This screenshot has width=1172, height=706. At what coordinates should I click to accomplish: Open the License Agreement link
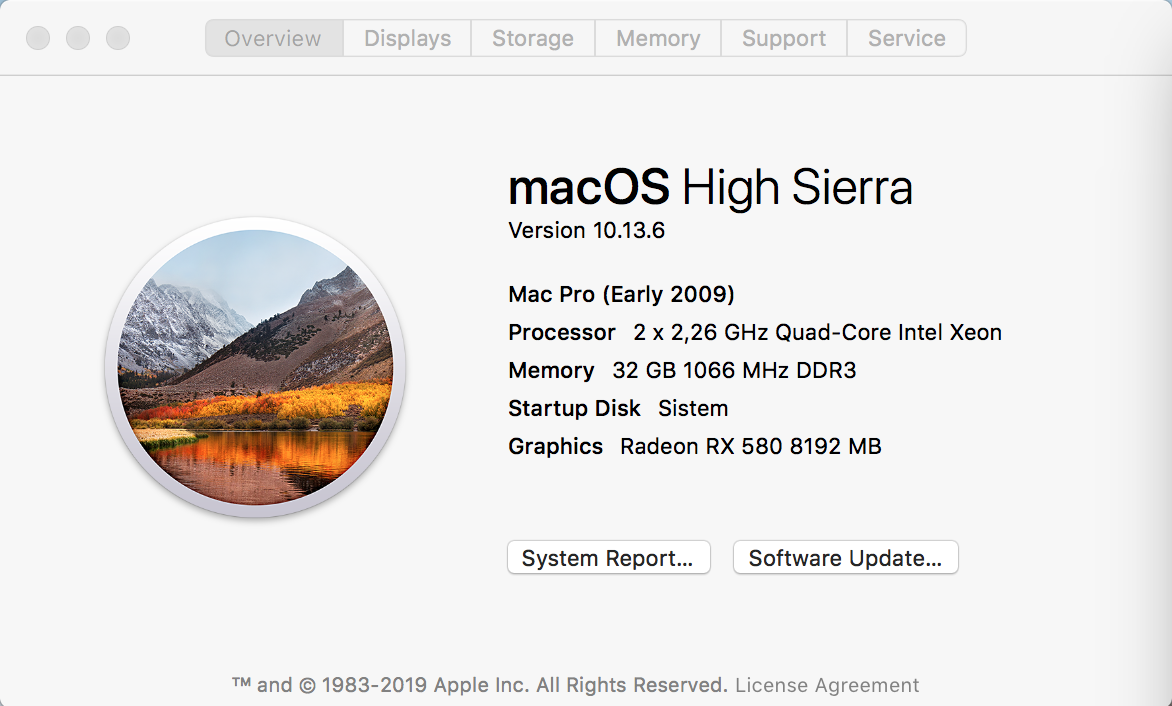click(x=827, y=685)
